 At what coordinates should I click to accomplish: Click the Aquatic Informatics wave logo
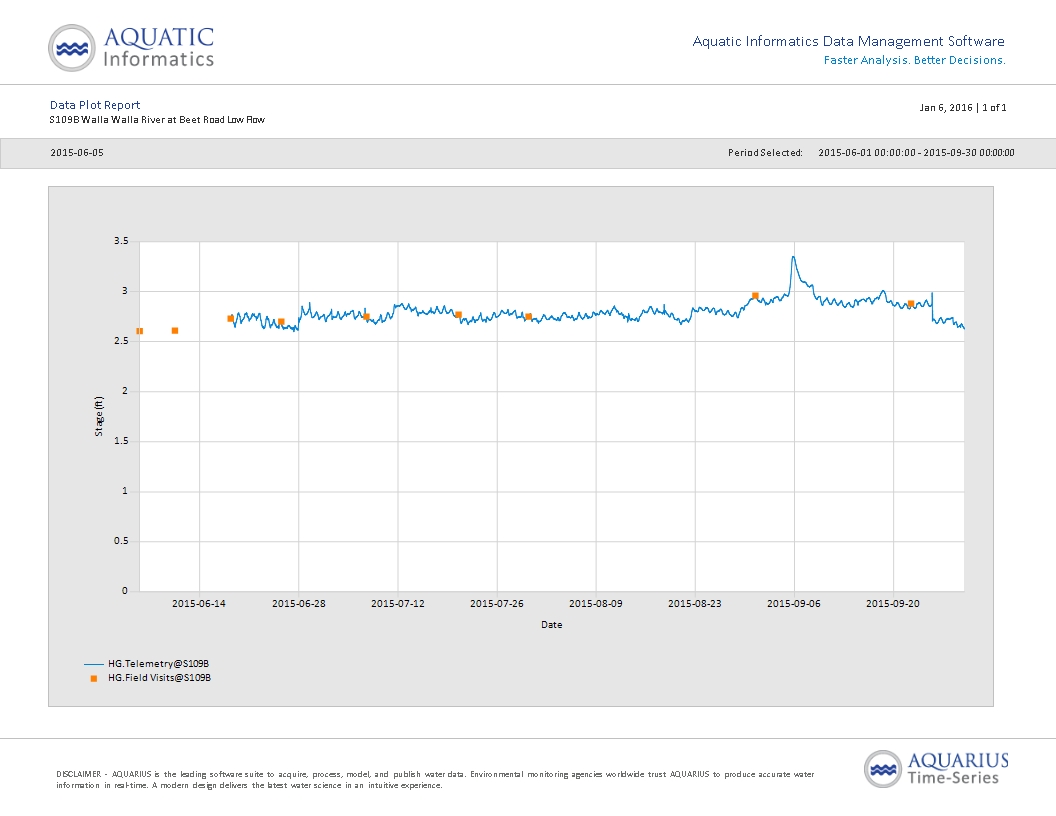[72, 48]
